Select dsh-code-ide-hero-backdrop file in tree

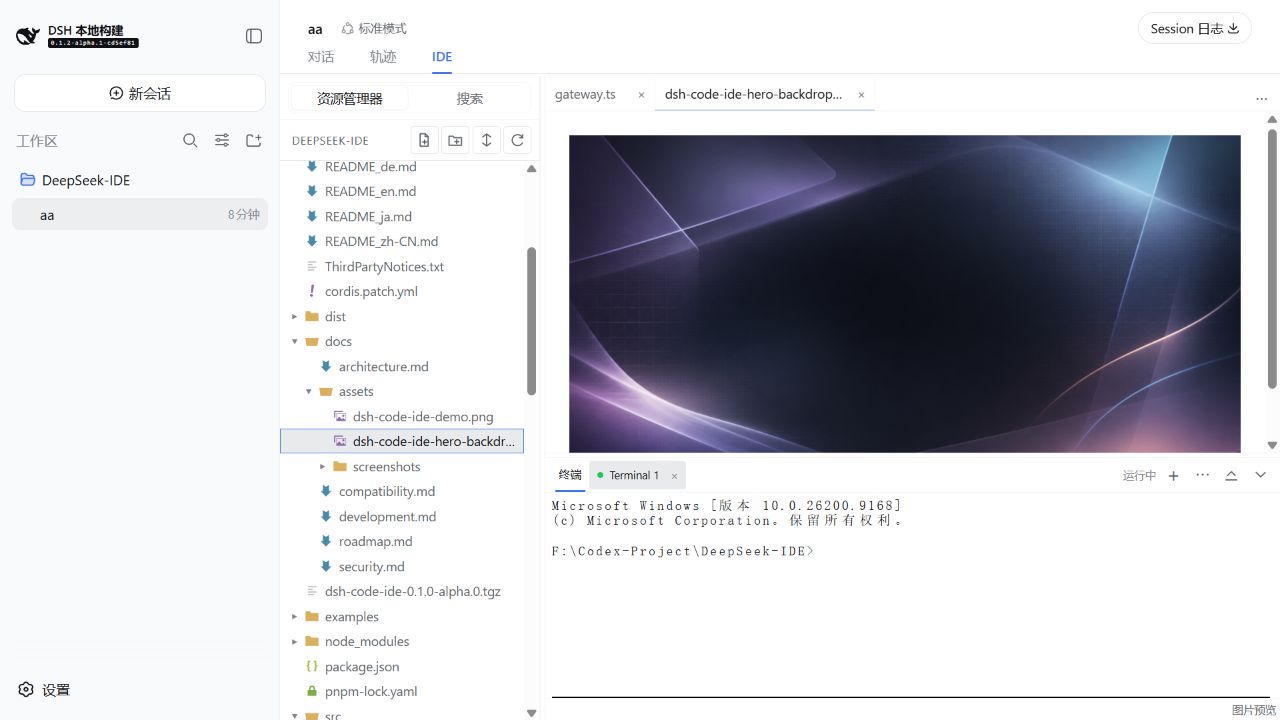tap(402, 441)
